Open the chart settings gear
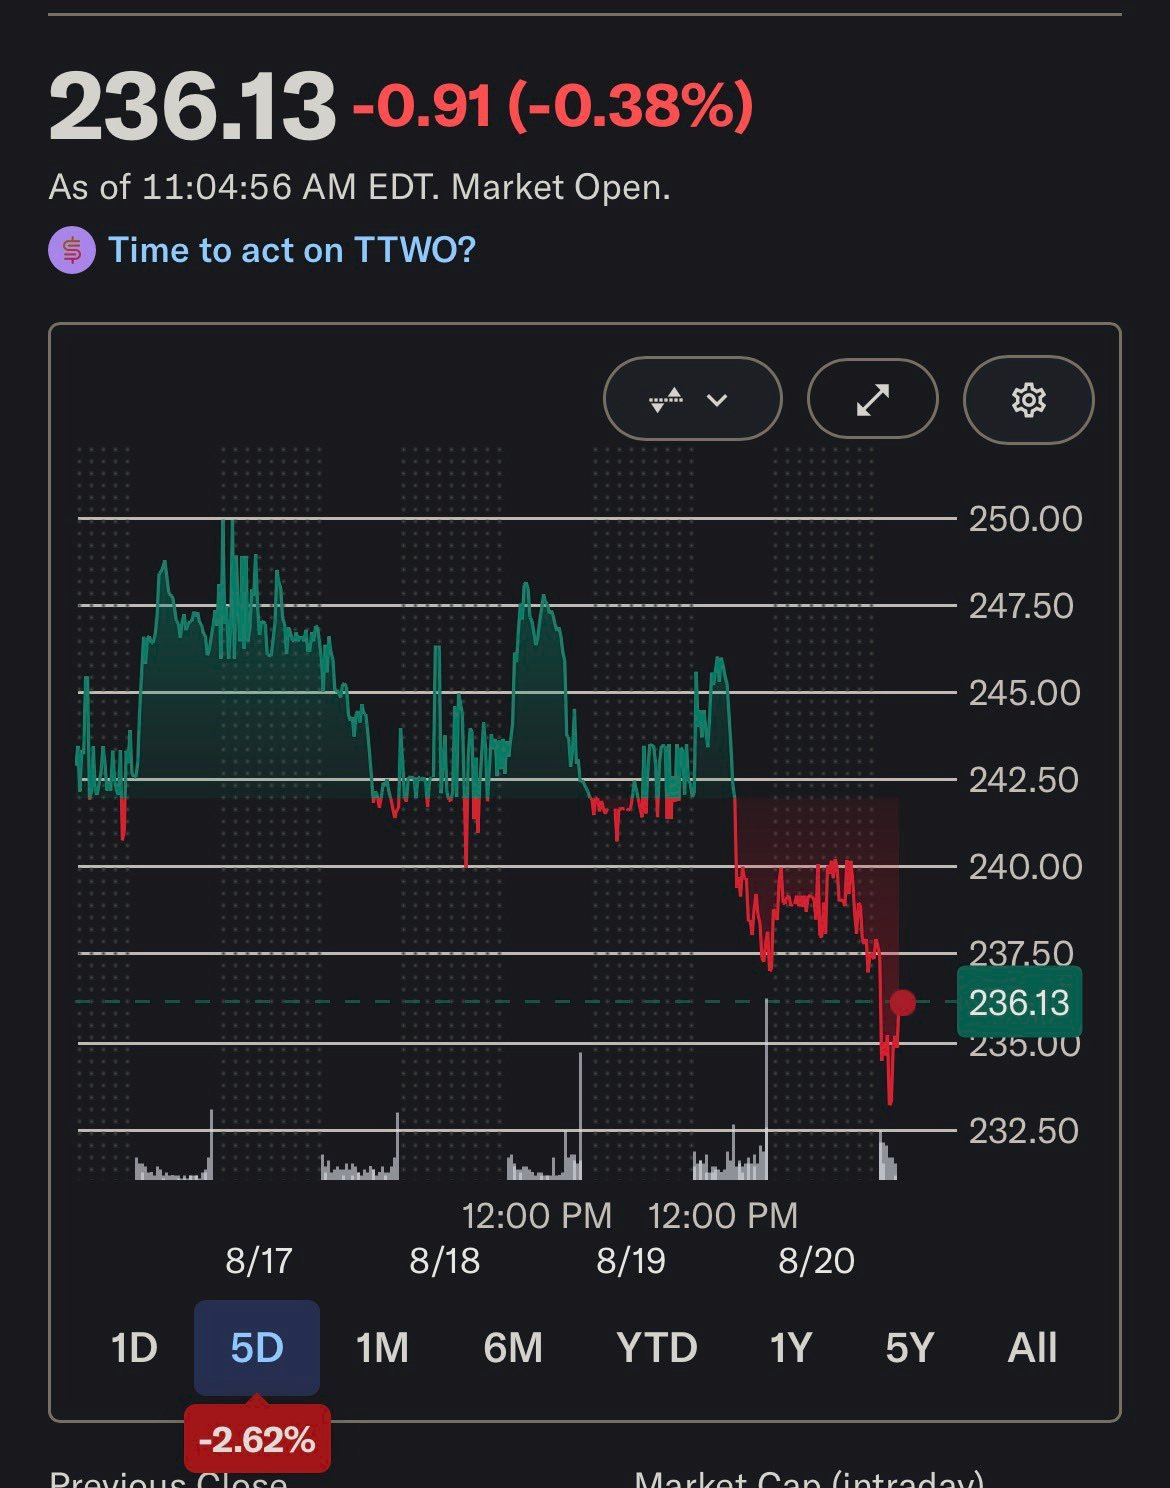Viewport: 1170px width, 1488px height. click(1028, 400)
